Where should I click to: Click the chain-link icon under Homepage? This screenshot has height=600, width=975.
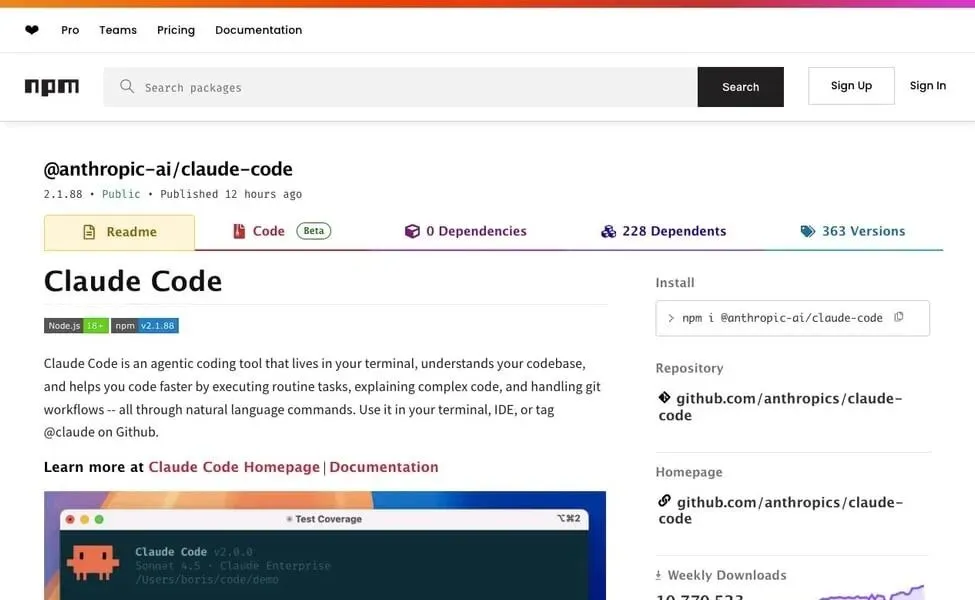pyautogui.click(x=664, y=501)
